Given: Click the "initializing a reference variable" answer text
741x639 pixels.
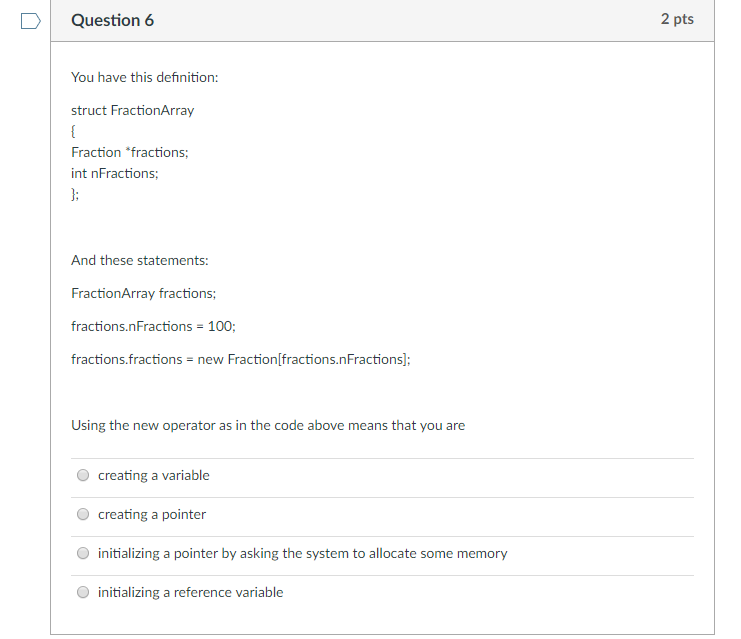Looking at the screenshot, I should 190,593.
